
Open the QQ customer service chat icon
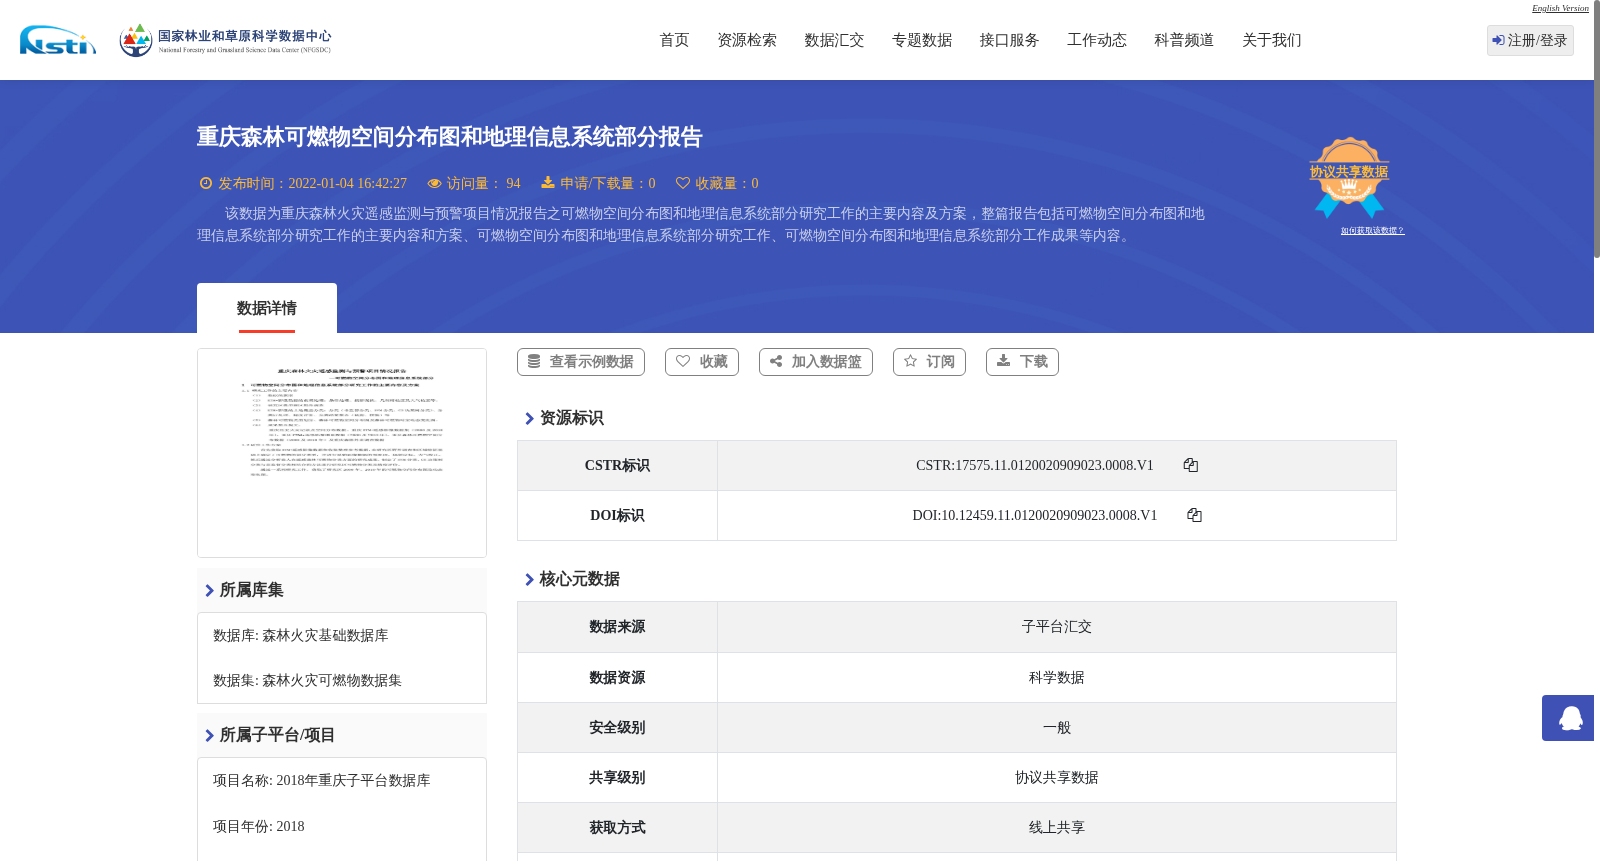click(x=1570, y=718)
